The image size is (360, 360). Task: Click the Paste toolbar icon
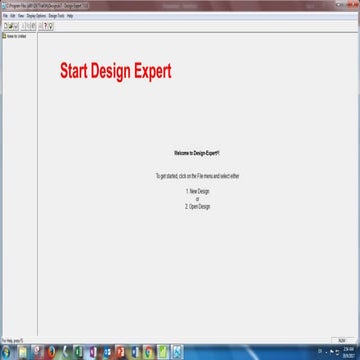33,26
